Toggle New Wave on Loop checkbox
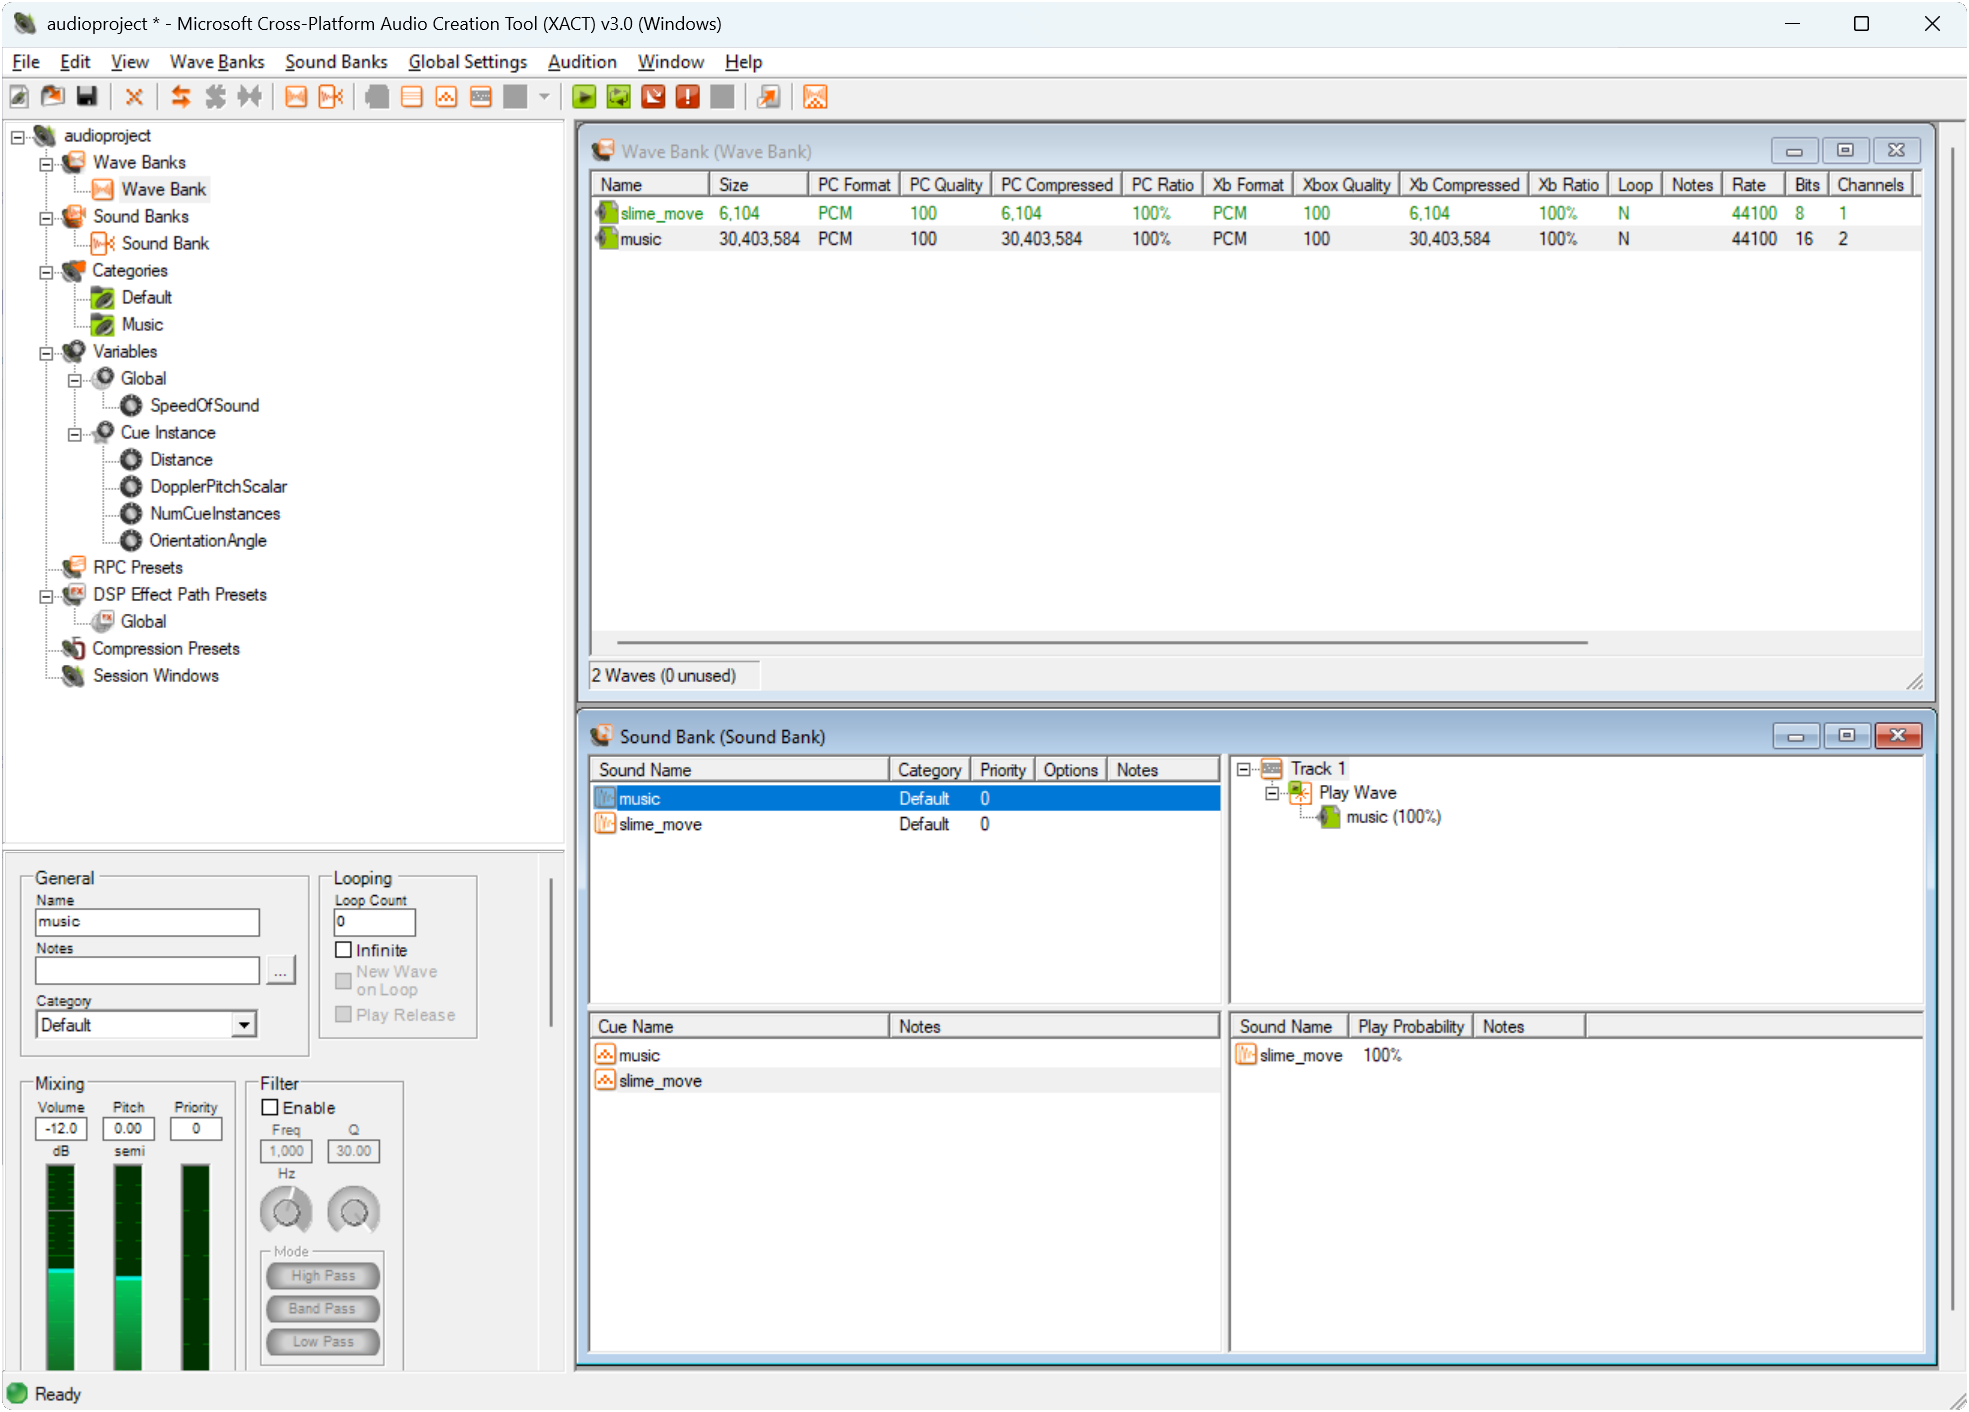 [343, 980]
